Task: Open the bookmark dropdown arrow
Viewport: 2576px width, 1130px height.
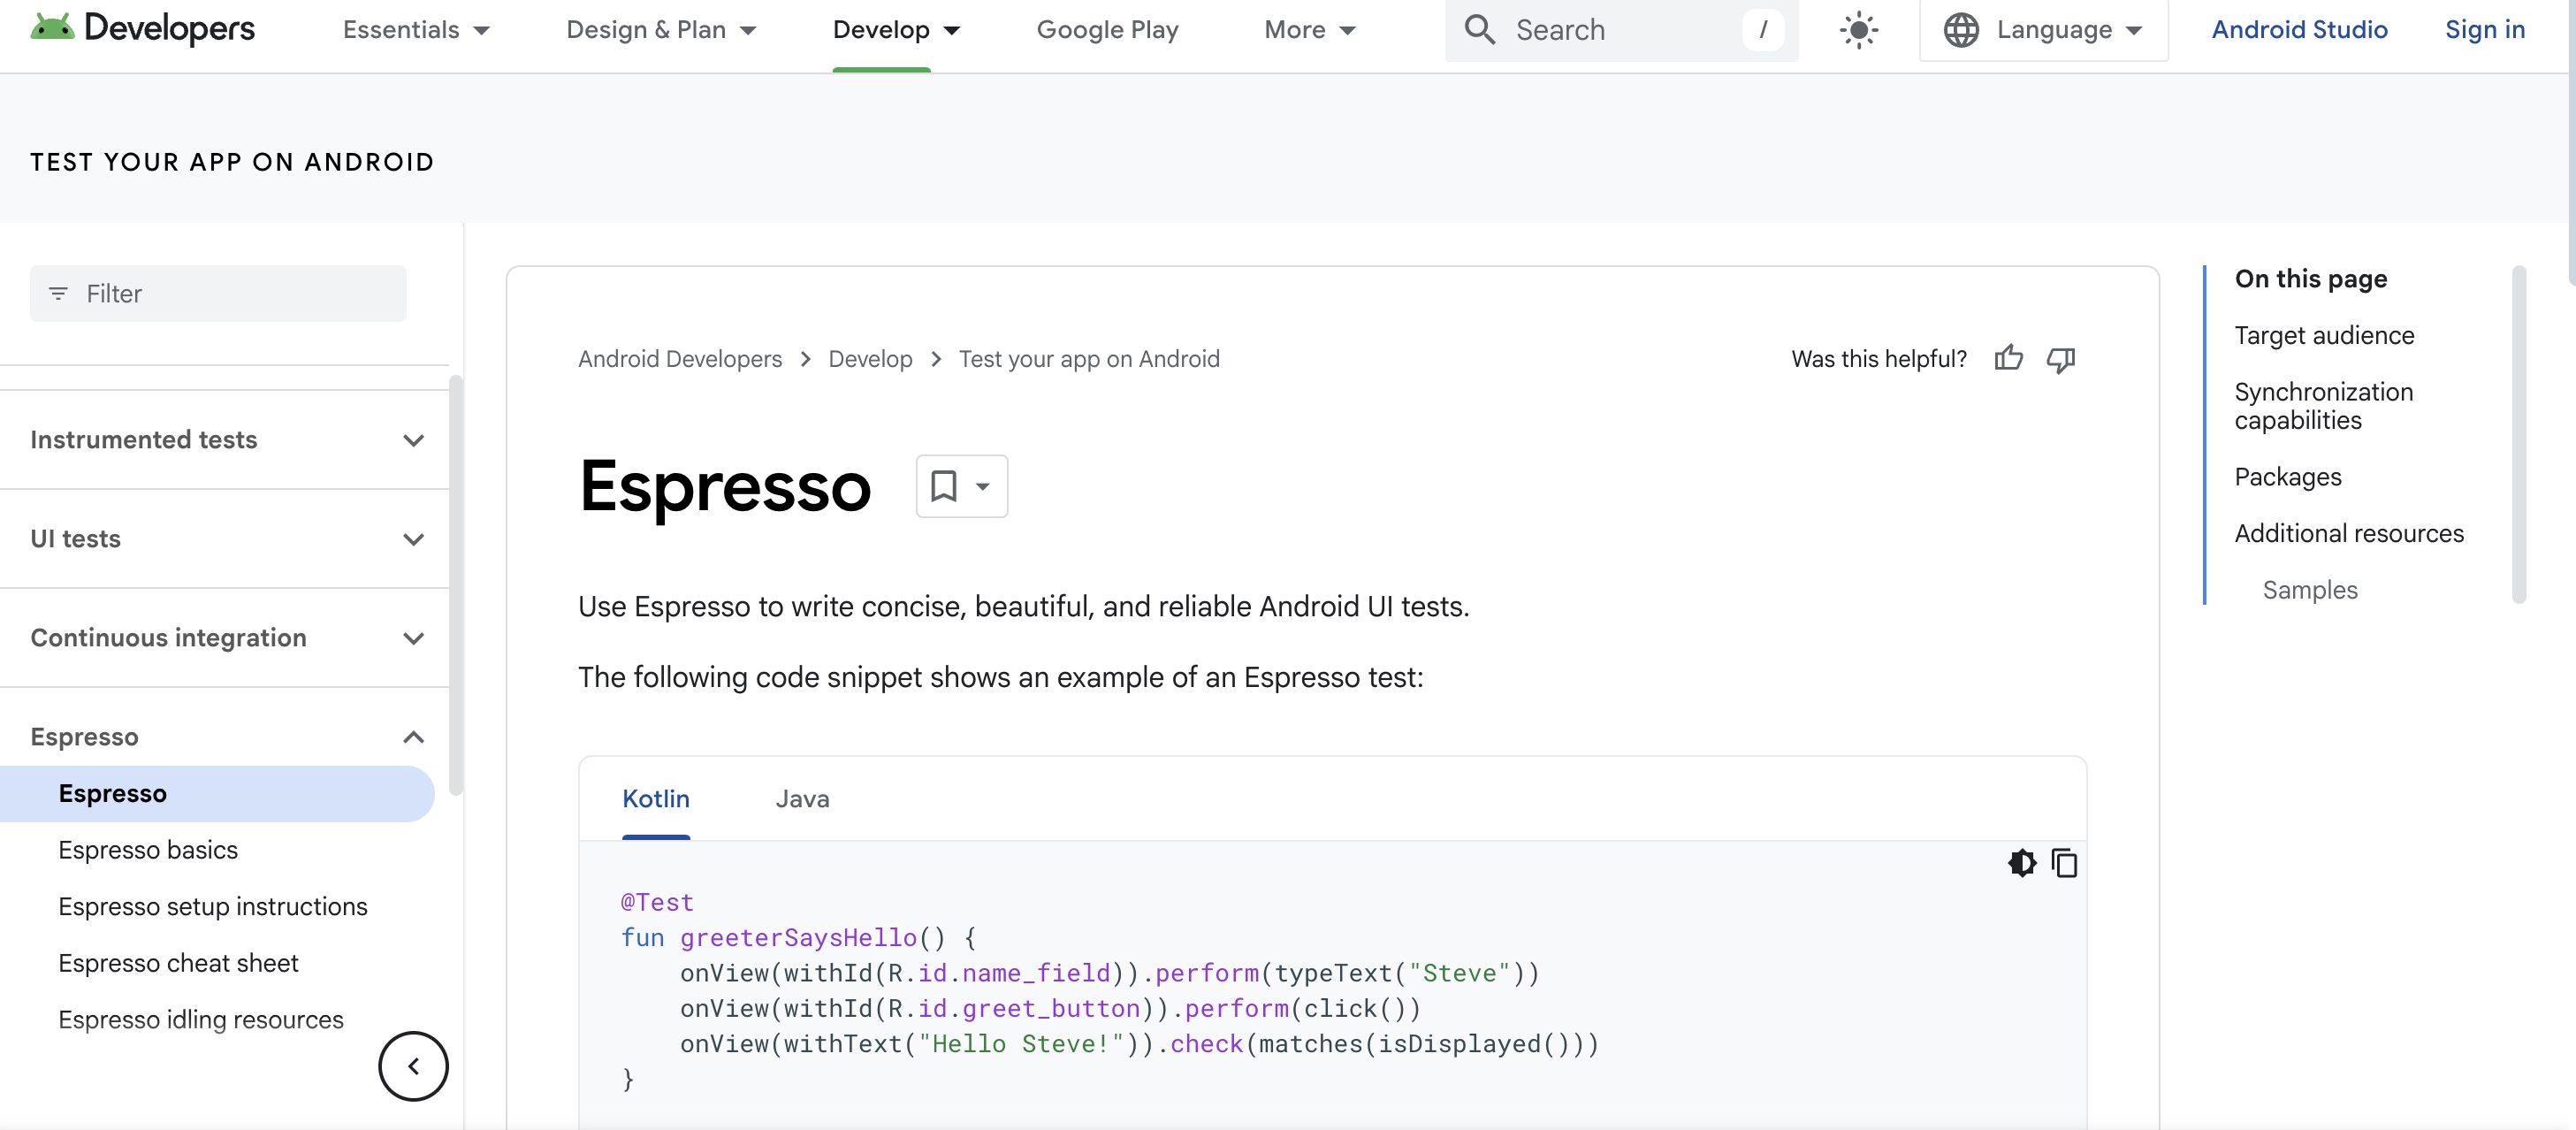Action: [982, 487]
